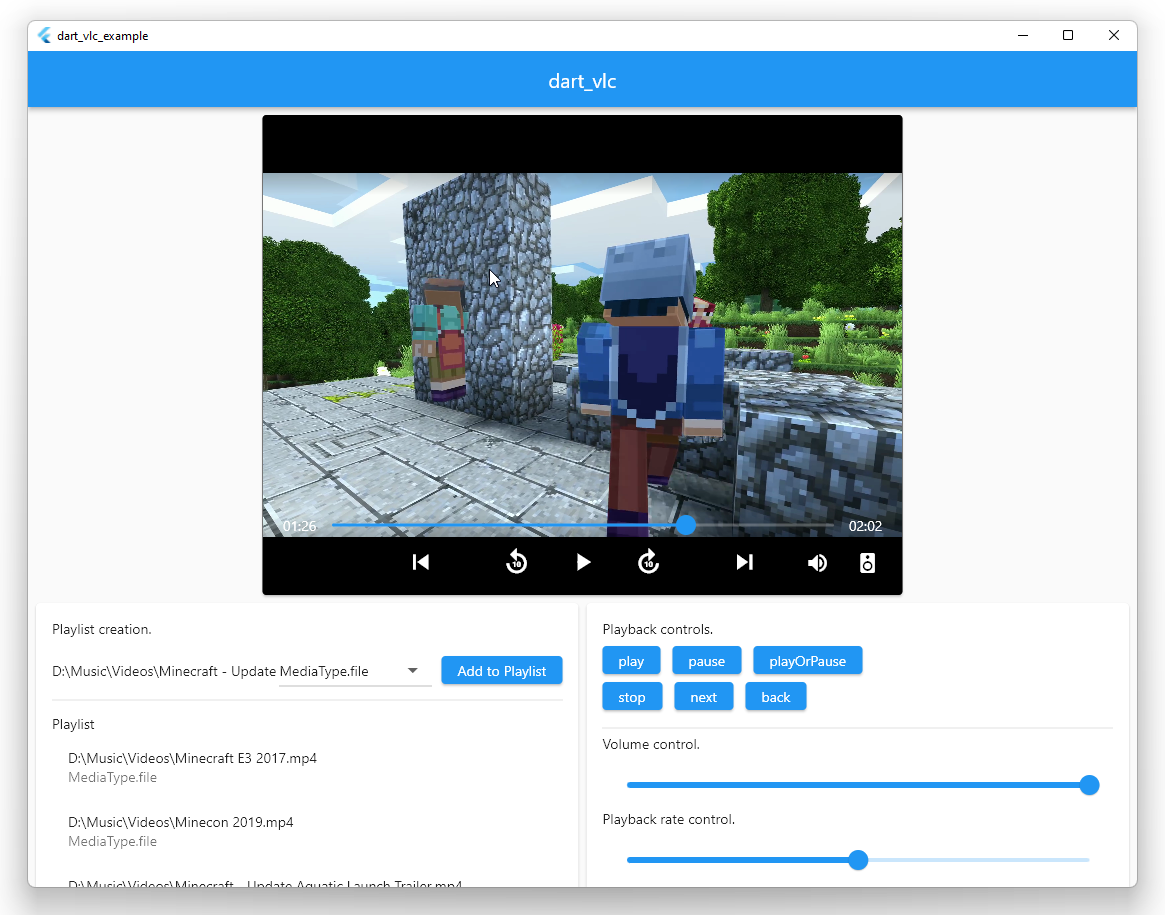Open the audio device speaker icon

click(x=867, y=563)
